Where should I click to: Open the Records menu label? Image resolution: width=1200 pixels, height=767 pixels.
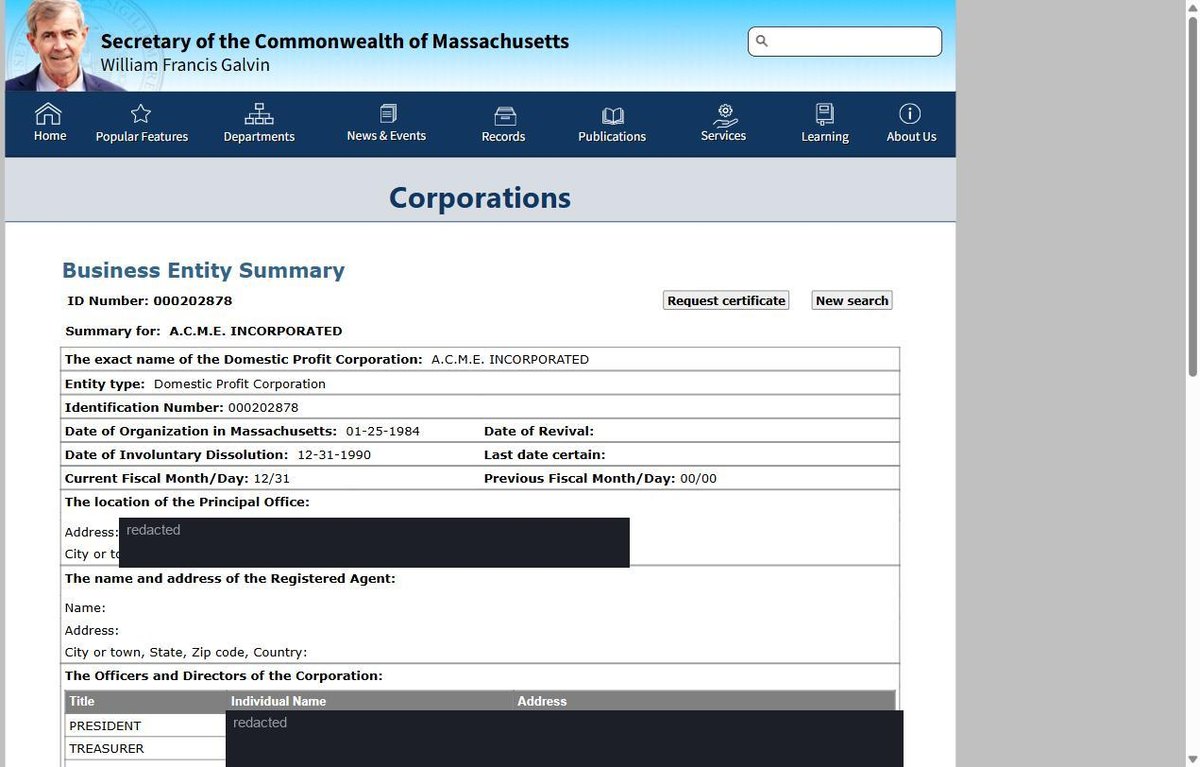pyautogui.click(x=503, y=137)
